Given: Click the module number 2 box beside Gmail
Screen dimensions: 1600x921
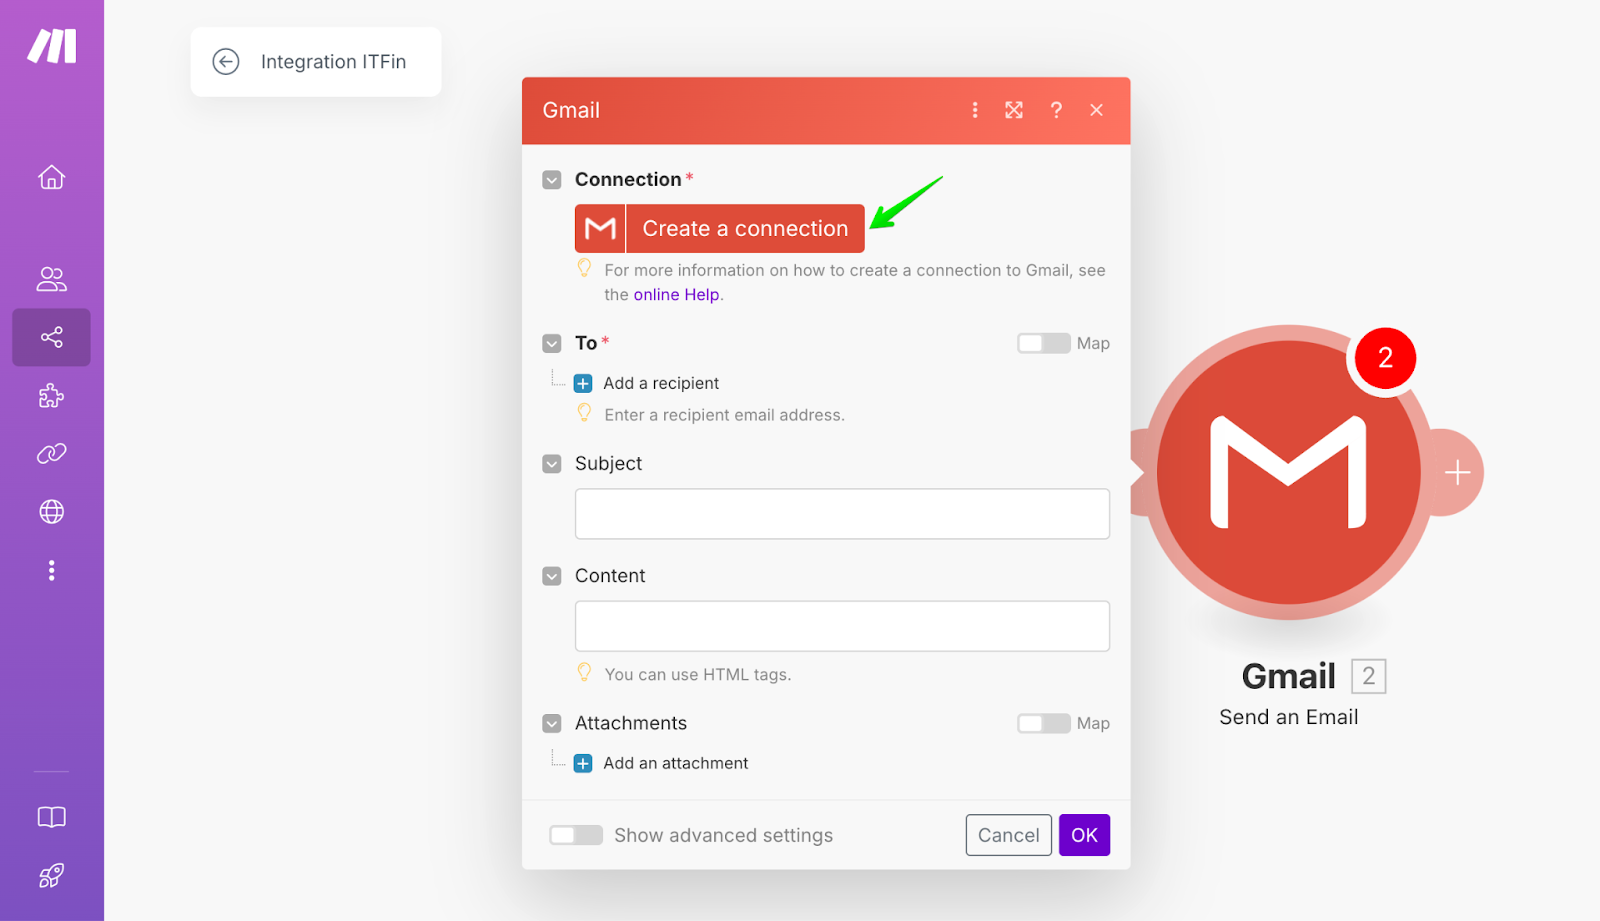Looking at the screenshot, I should pos(1368,676).
